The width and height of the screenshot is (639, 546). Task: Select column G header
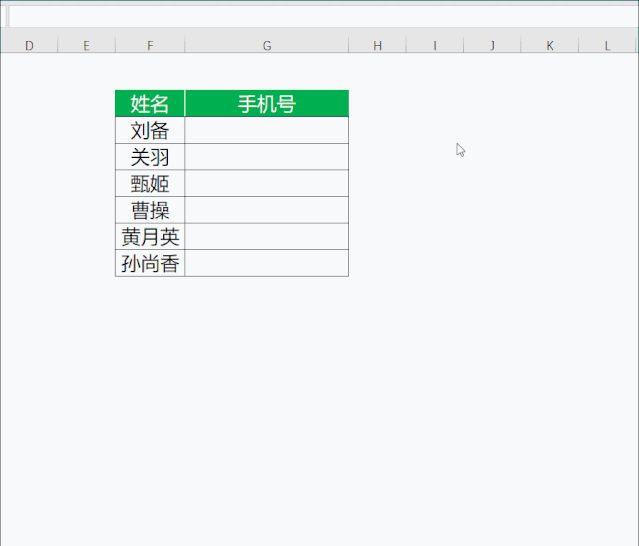(x=267, y=45)
